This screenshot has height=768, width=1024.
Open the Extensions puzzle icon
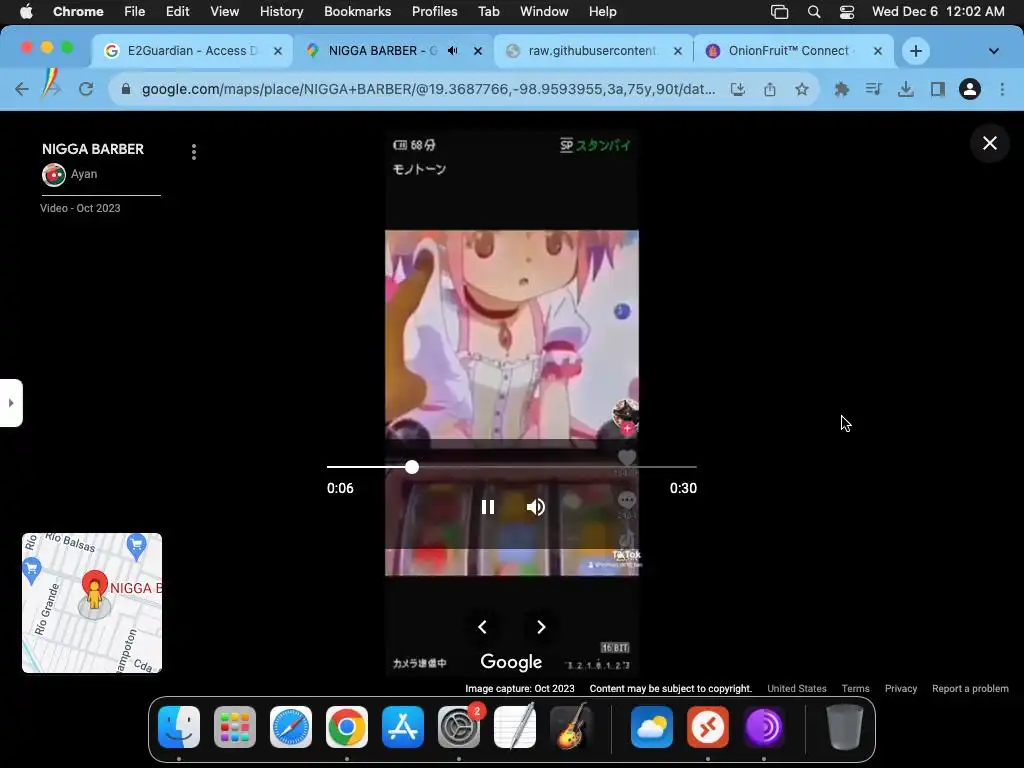point(841,89)
